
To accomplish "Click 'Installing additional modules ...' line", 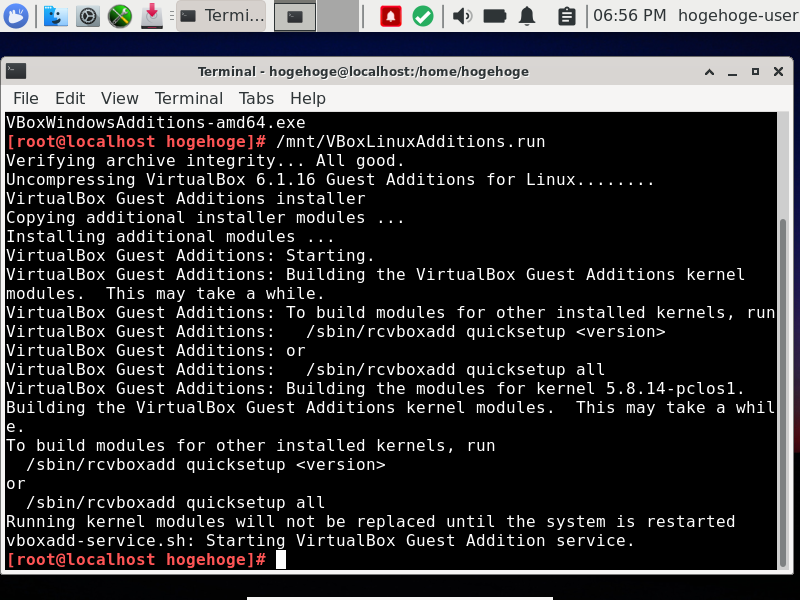I will (x=170, y=237).
